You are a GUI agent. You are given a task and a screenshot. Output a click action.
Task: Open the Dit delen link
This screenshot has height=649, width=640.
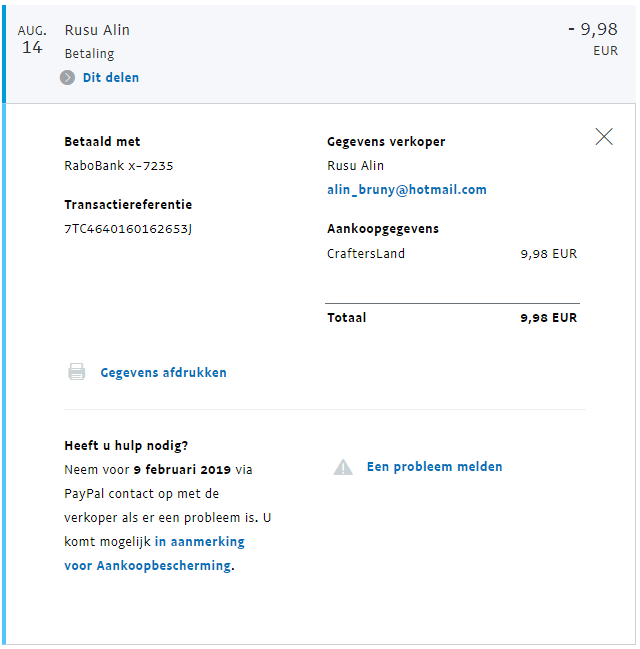coord(111,77)
